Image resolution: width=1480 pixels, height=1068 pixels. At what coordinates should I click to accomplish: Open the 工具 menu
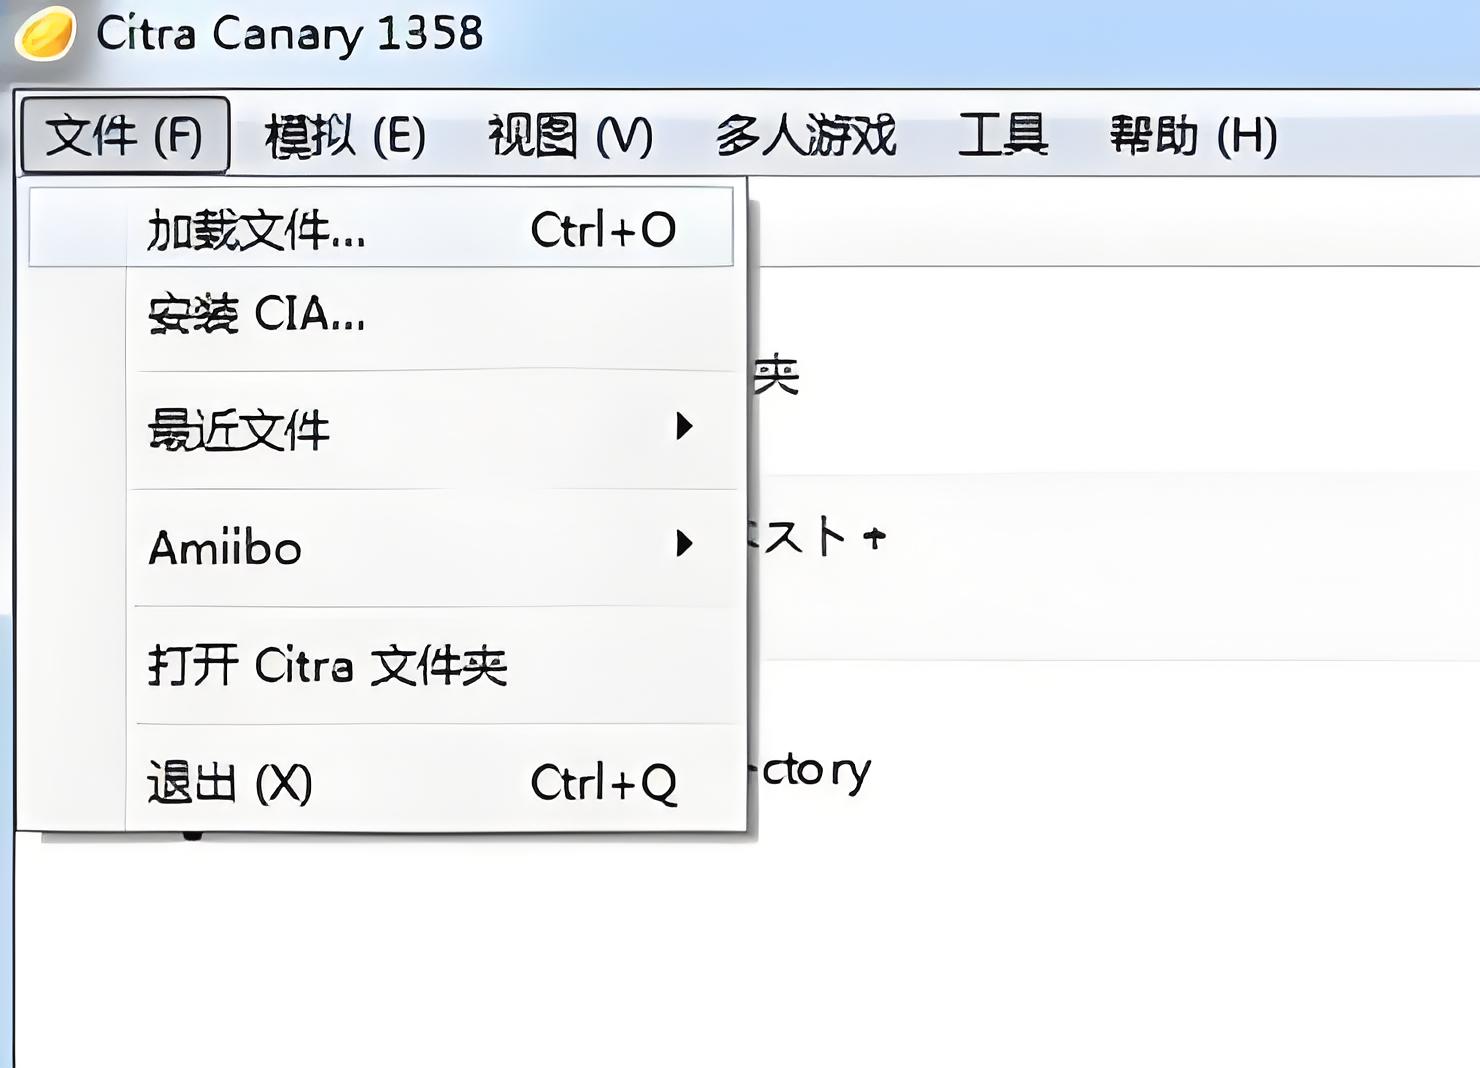[1003, 135]
